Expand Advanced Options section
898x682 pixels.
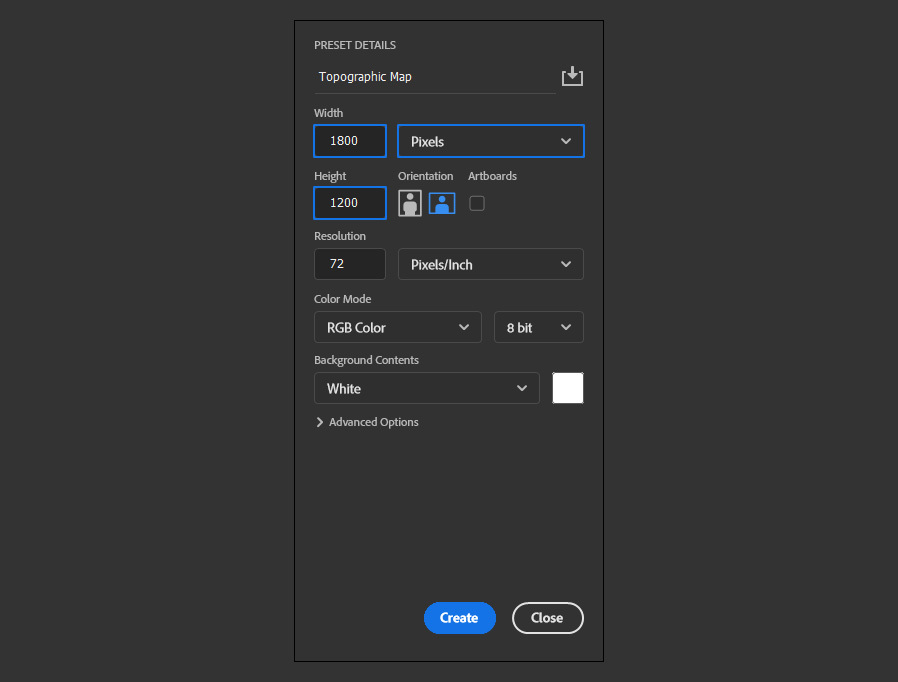(x=367, y=422)
